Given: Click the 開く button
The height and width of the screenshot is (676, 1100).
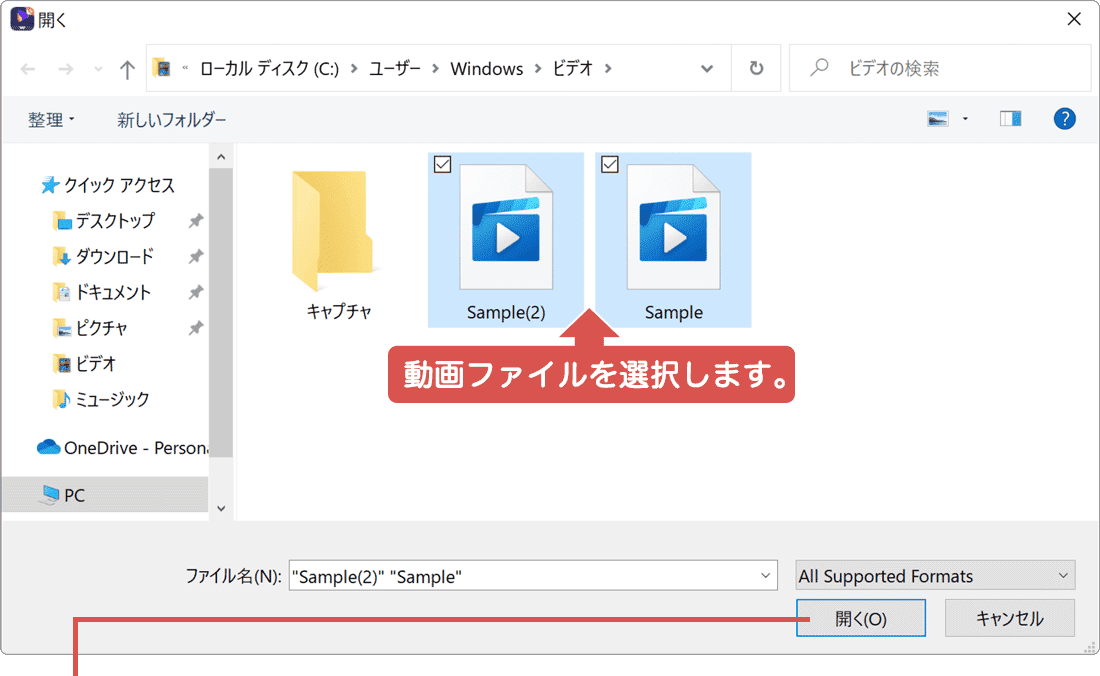Looking at the screenshot, I should [861, 618].
